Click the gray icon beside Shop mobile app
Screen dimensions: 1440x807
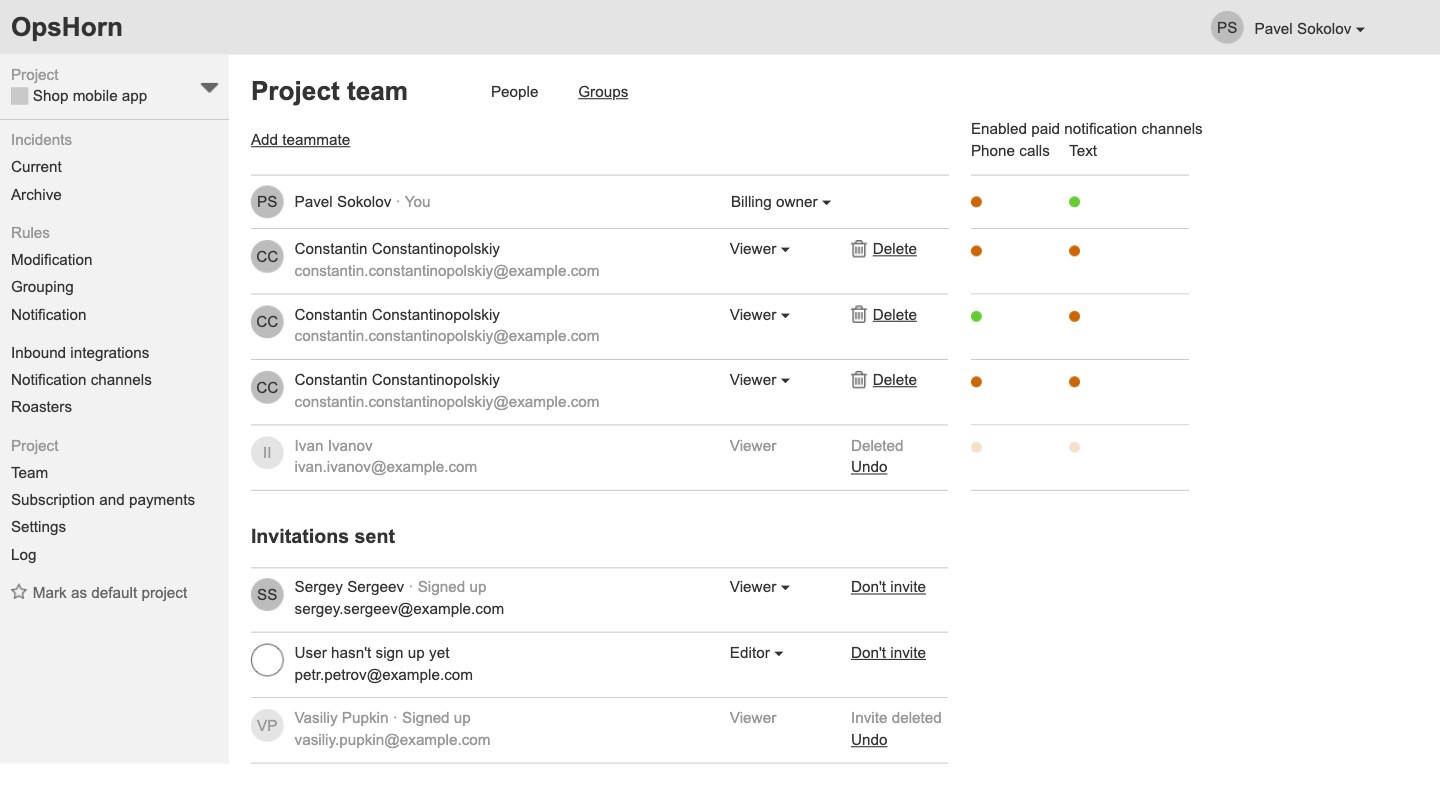pos(19,96)
